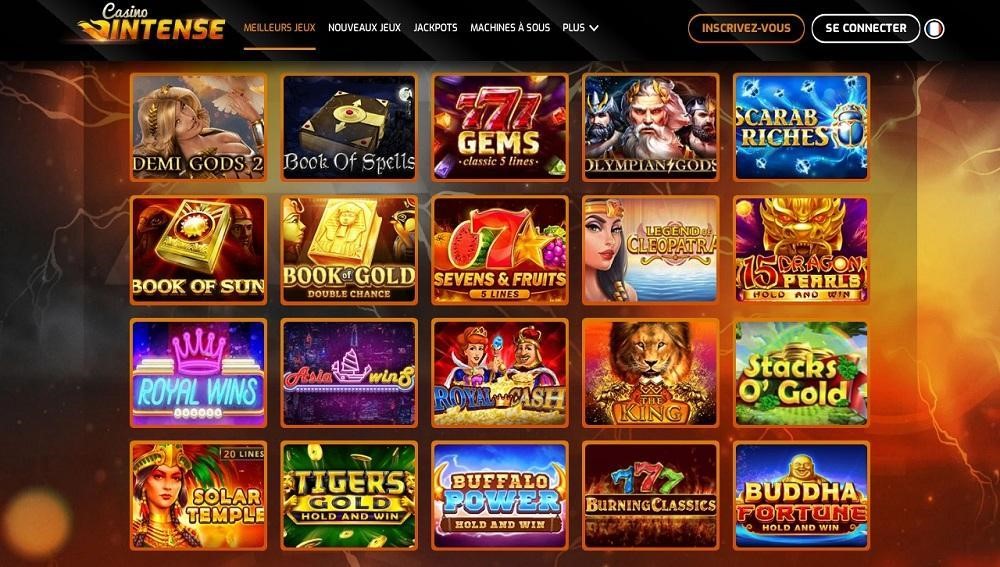Open Buddha Fortune Hold and Win
This screenshot has height=567, width=1000.
click(x=801, y=496)
